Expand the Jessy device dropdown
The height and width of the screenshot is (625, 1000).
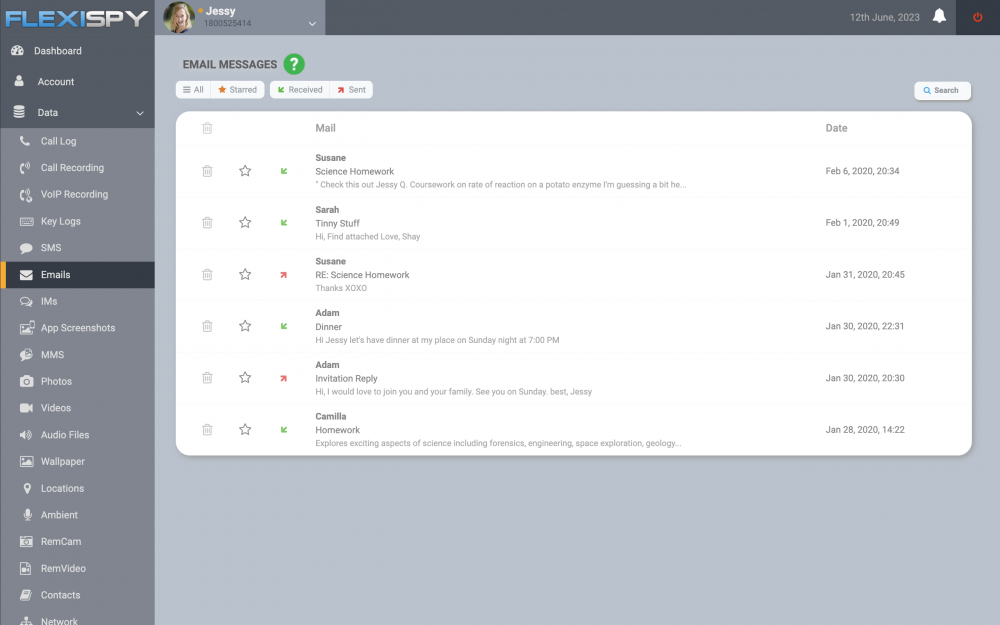[x=312, y=24]
